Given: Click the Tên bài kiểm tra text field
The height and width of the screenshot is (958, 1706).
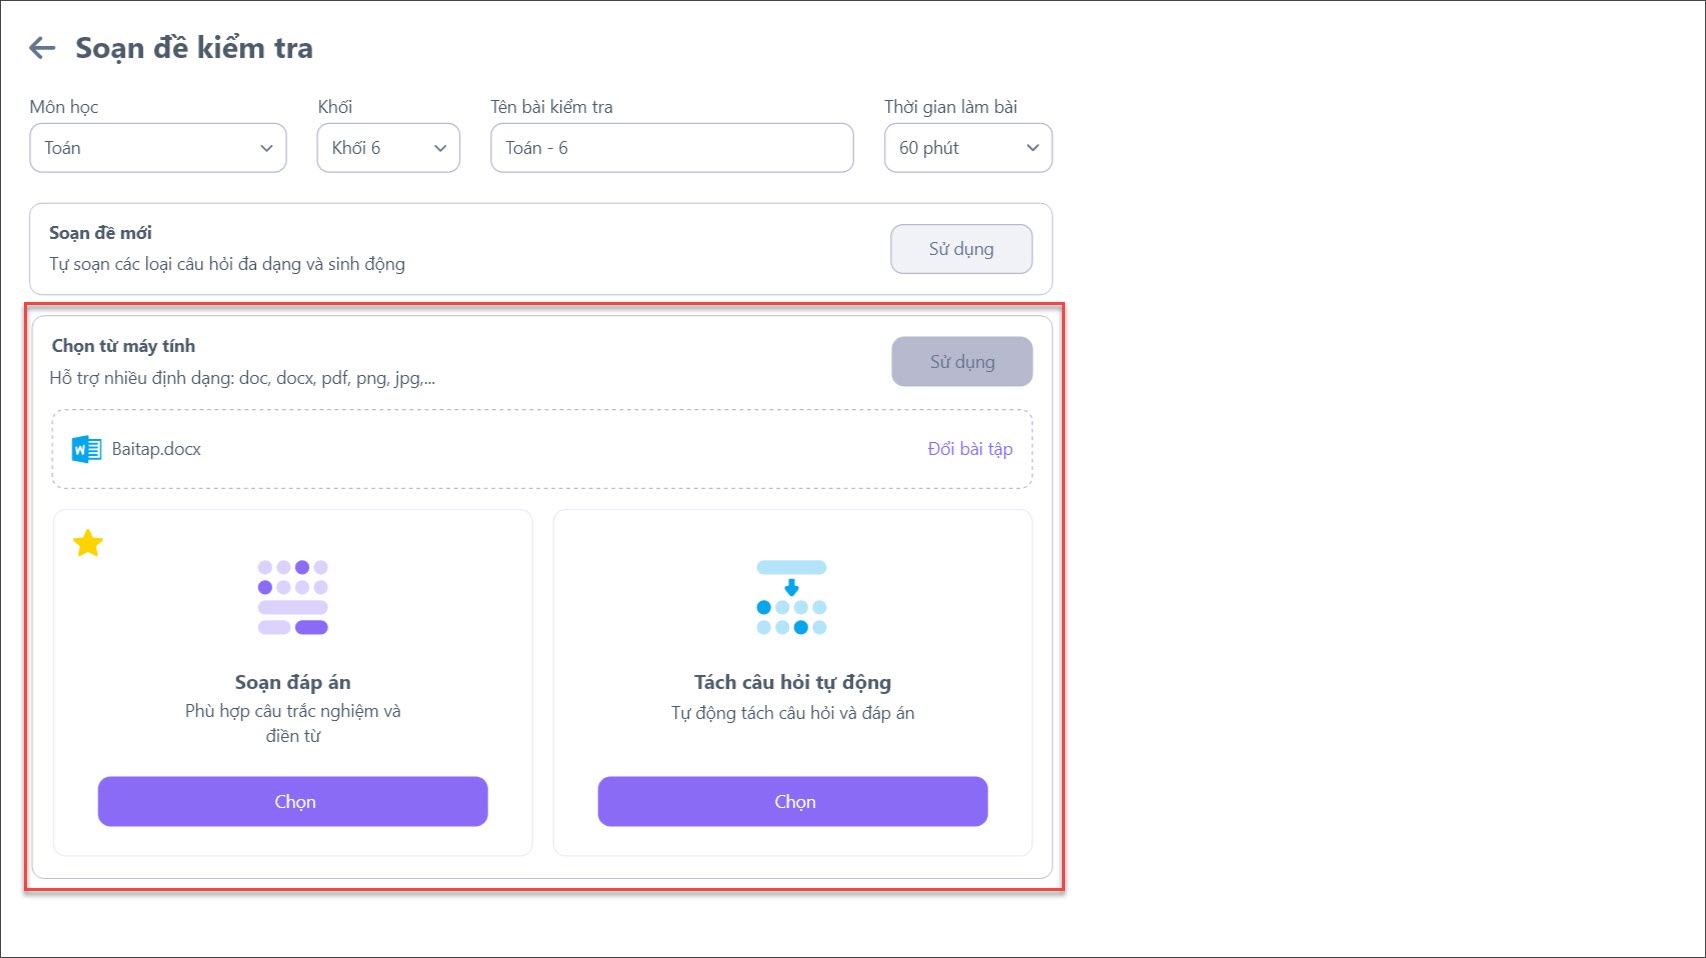Looking at the screenshot, I should click(671, 148).
